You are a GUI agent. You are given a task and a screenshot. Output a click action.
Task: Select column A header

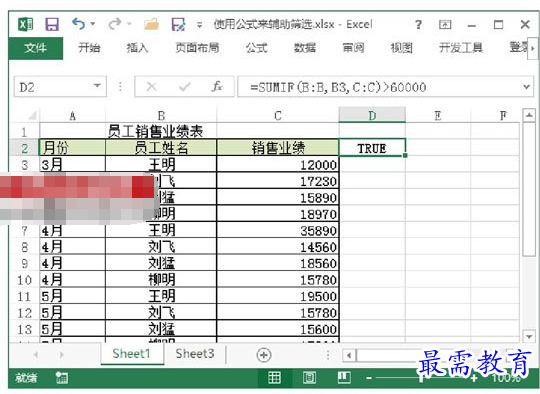pyautogui.click(x=72, y=116)
